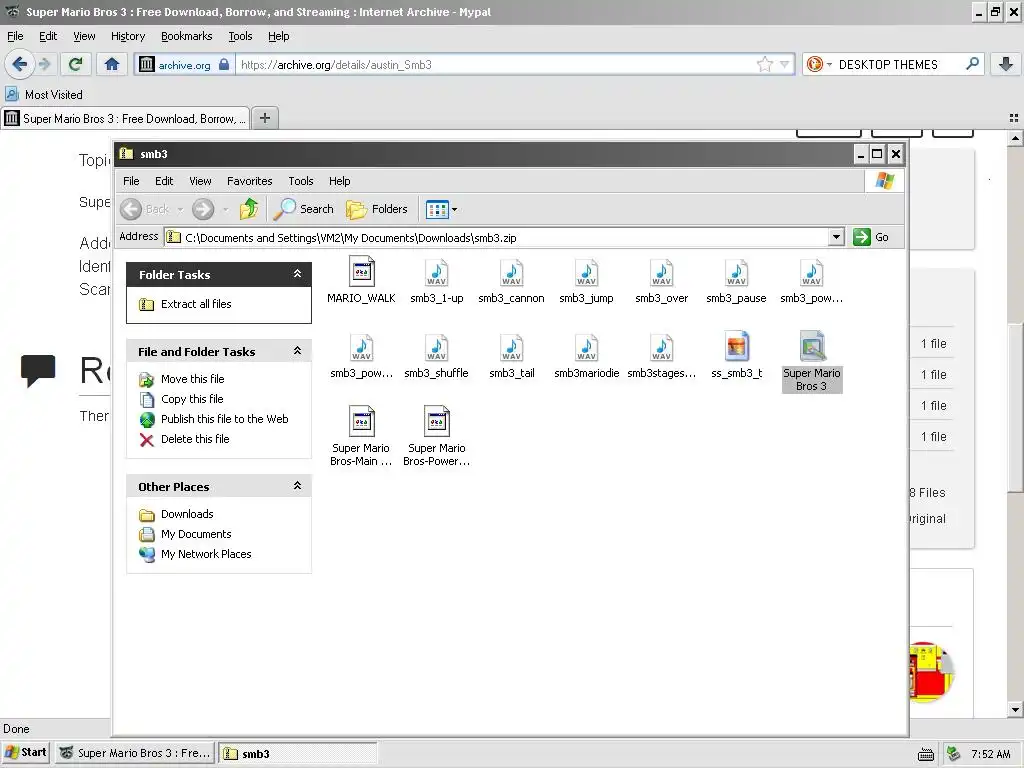Collapse the Other Places panel

click(297, 486)
